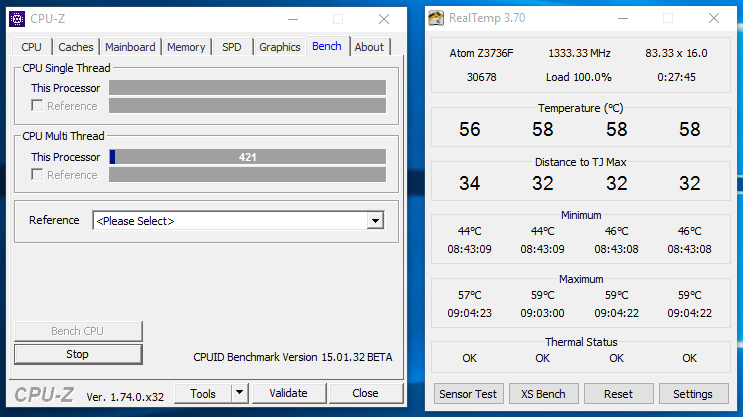Run Sensor Test in RealTemp
The image size is (743, 417).
(468, 394)
